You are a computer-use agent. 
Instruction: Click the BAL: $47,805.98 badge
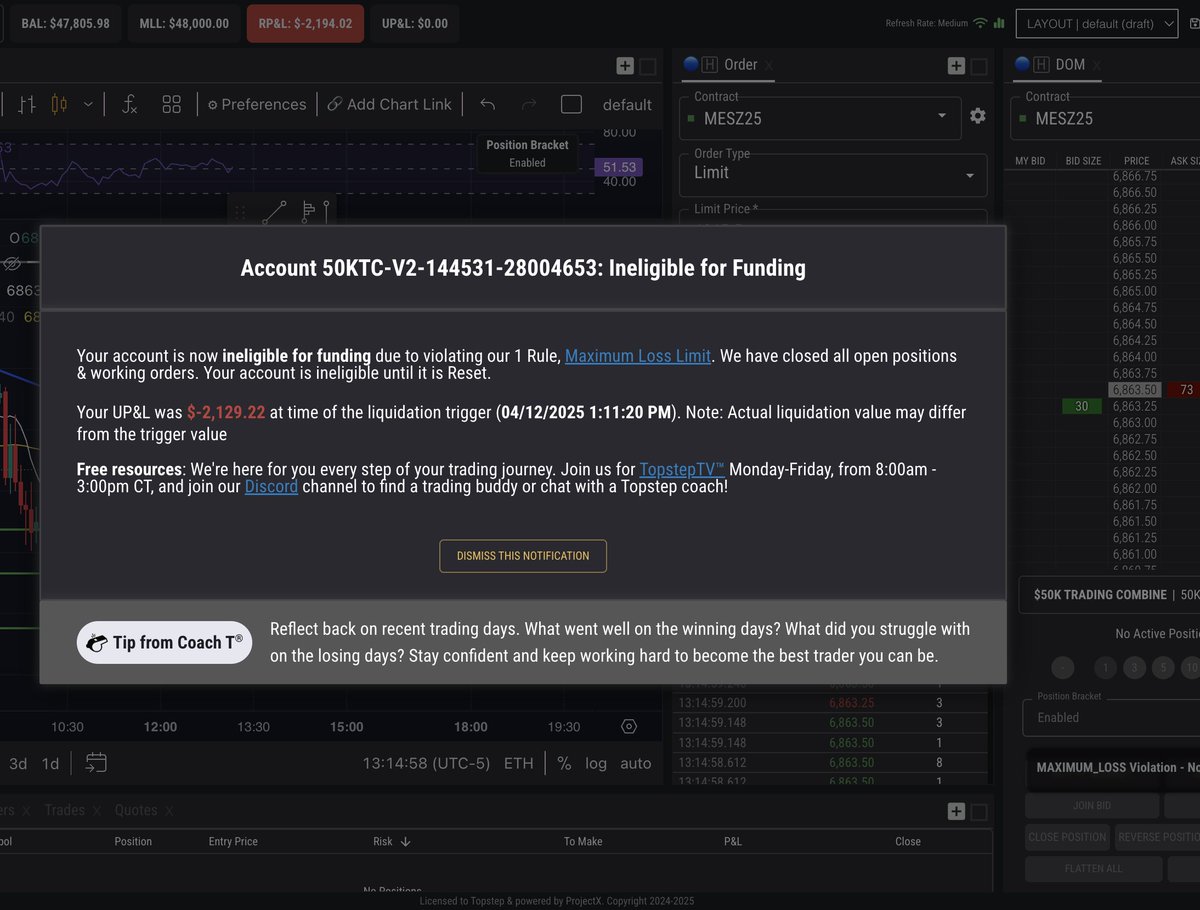(x=65, y=24)
